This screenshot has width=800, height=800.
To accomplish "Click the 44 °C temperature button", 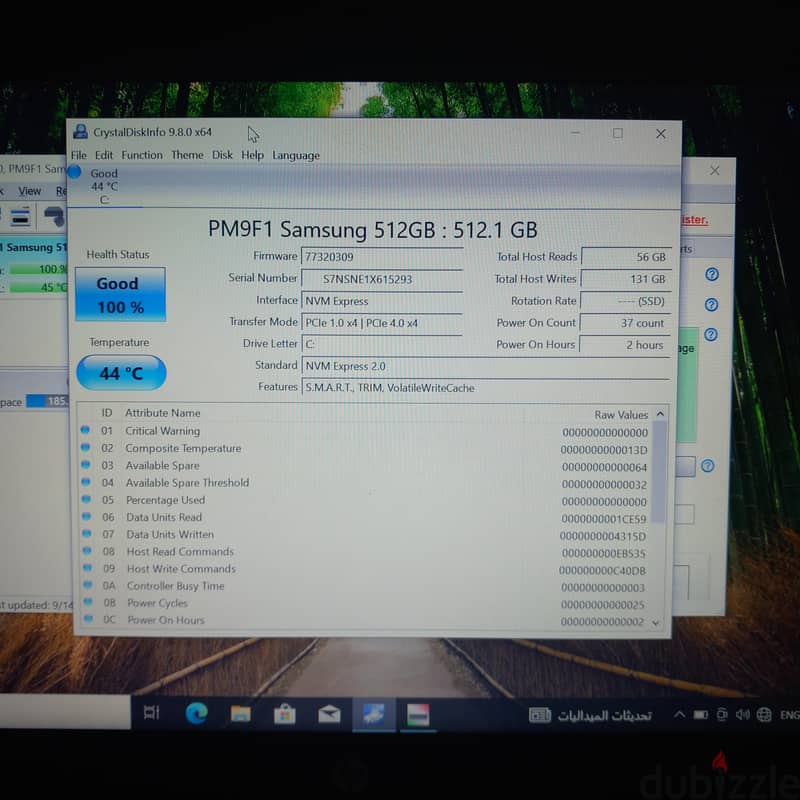I will (121, 373).
